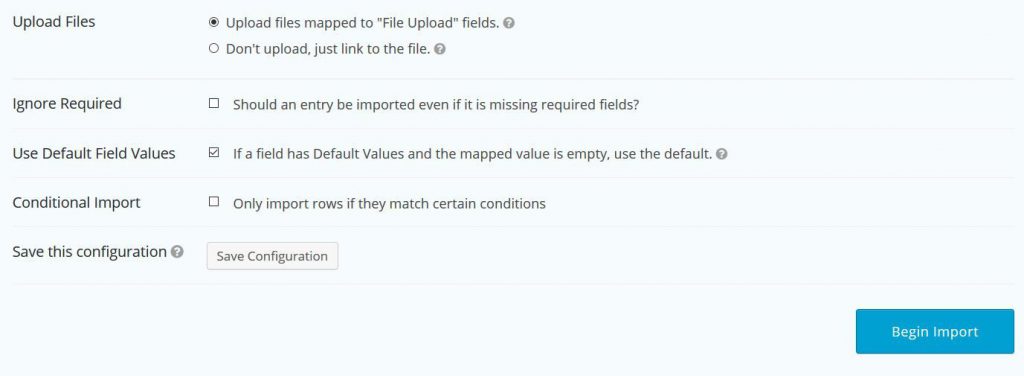Select "Upload files mapped to File Upload fields" radio

tap(214, 22)
